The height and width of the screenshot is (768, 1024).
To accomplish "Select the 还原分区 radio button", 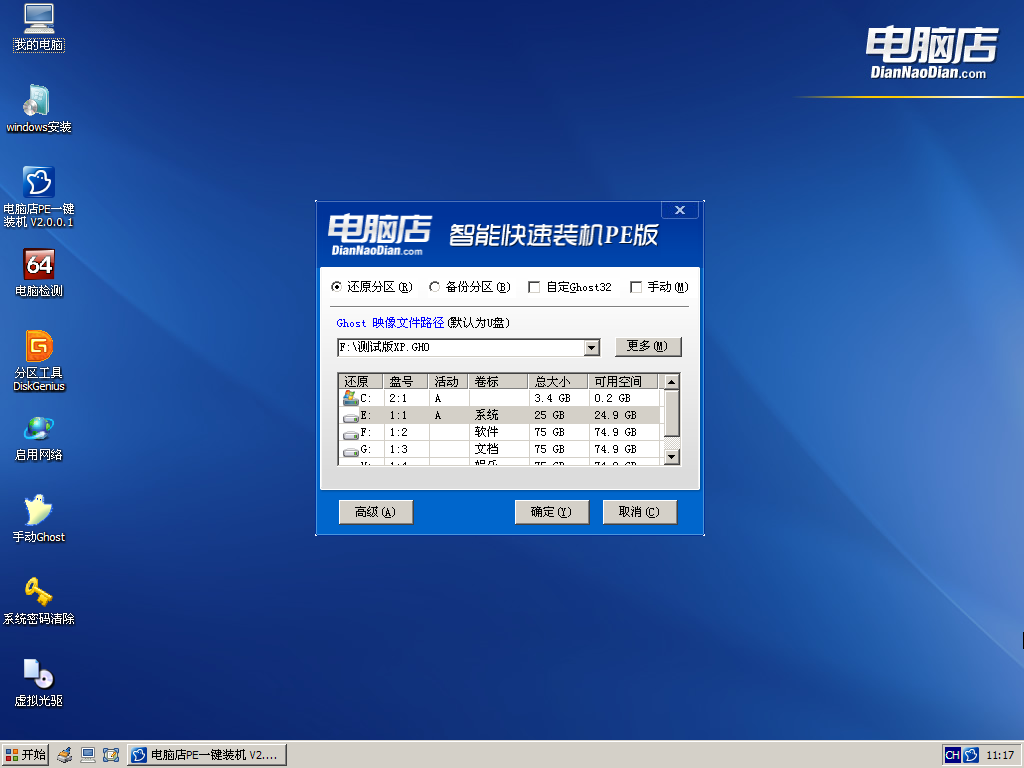I will [337, 287].
